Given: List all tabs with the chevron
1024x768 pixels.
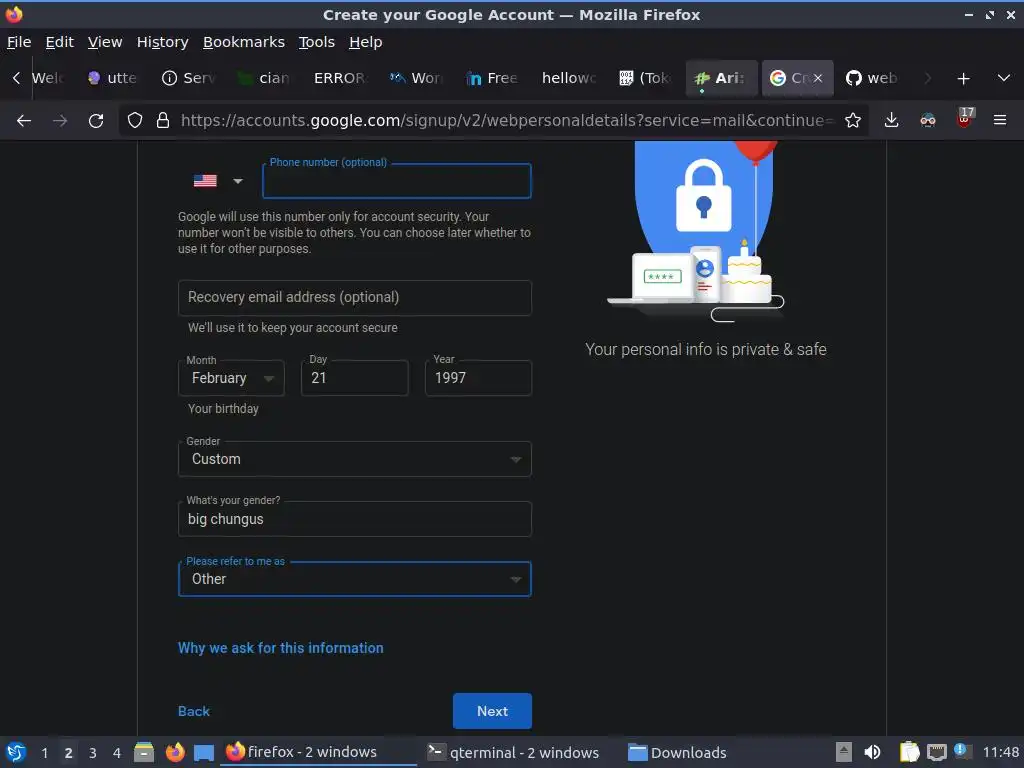Looking at the screenshot, I should (x=1004, y=78).
